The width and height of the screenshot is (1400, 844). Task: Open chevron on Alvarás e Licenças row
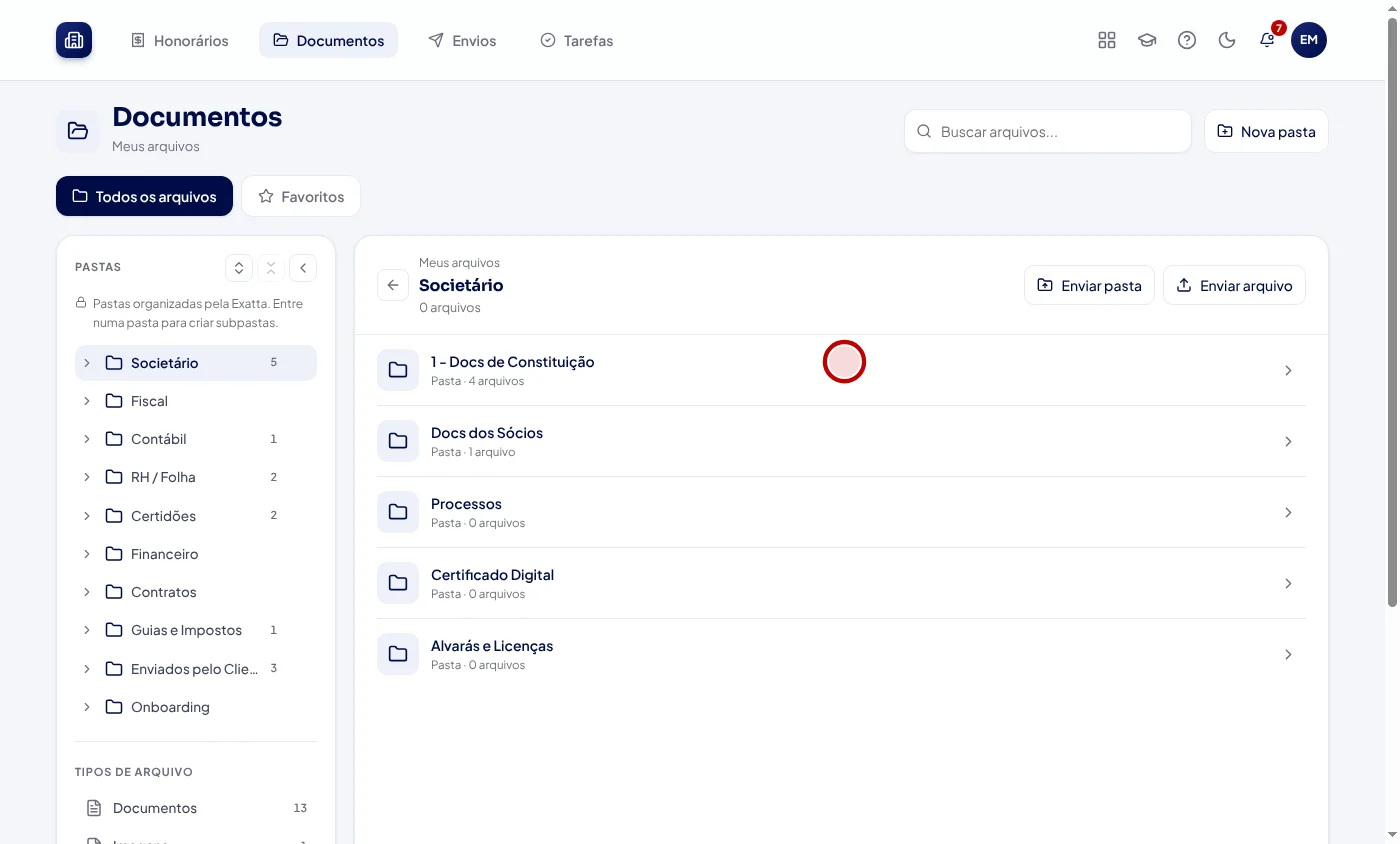pos(1288,654)
